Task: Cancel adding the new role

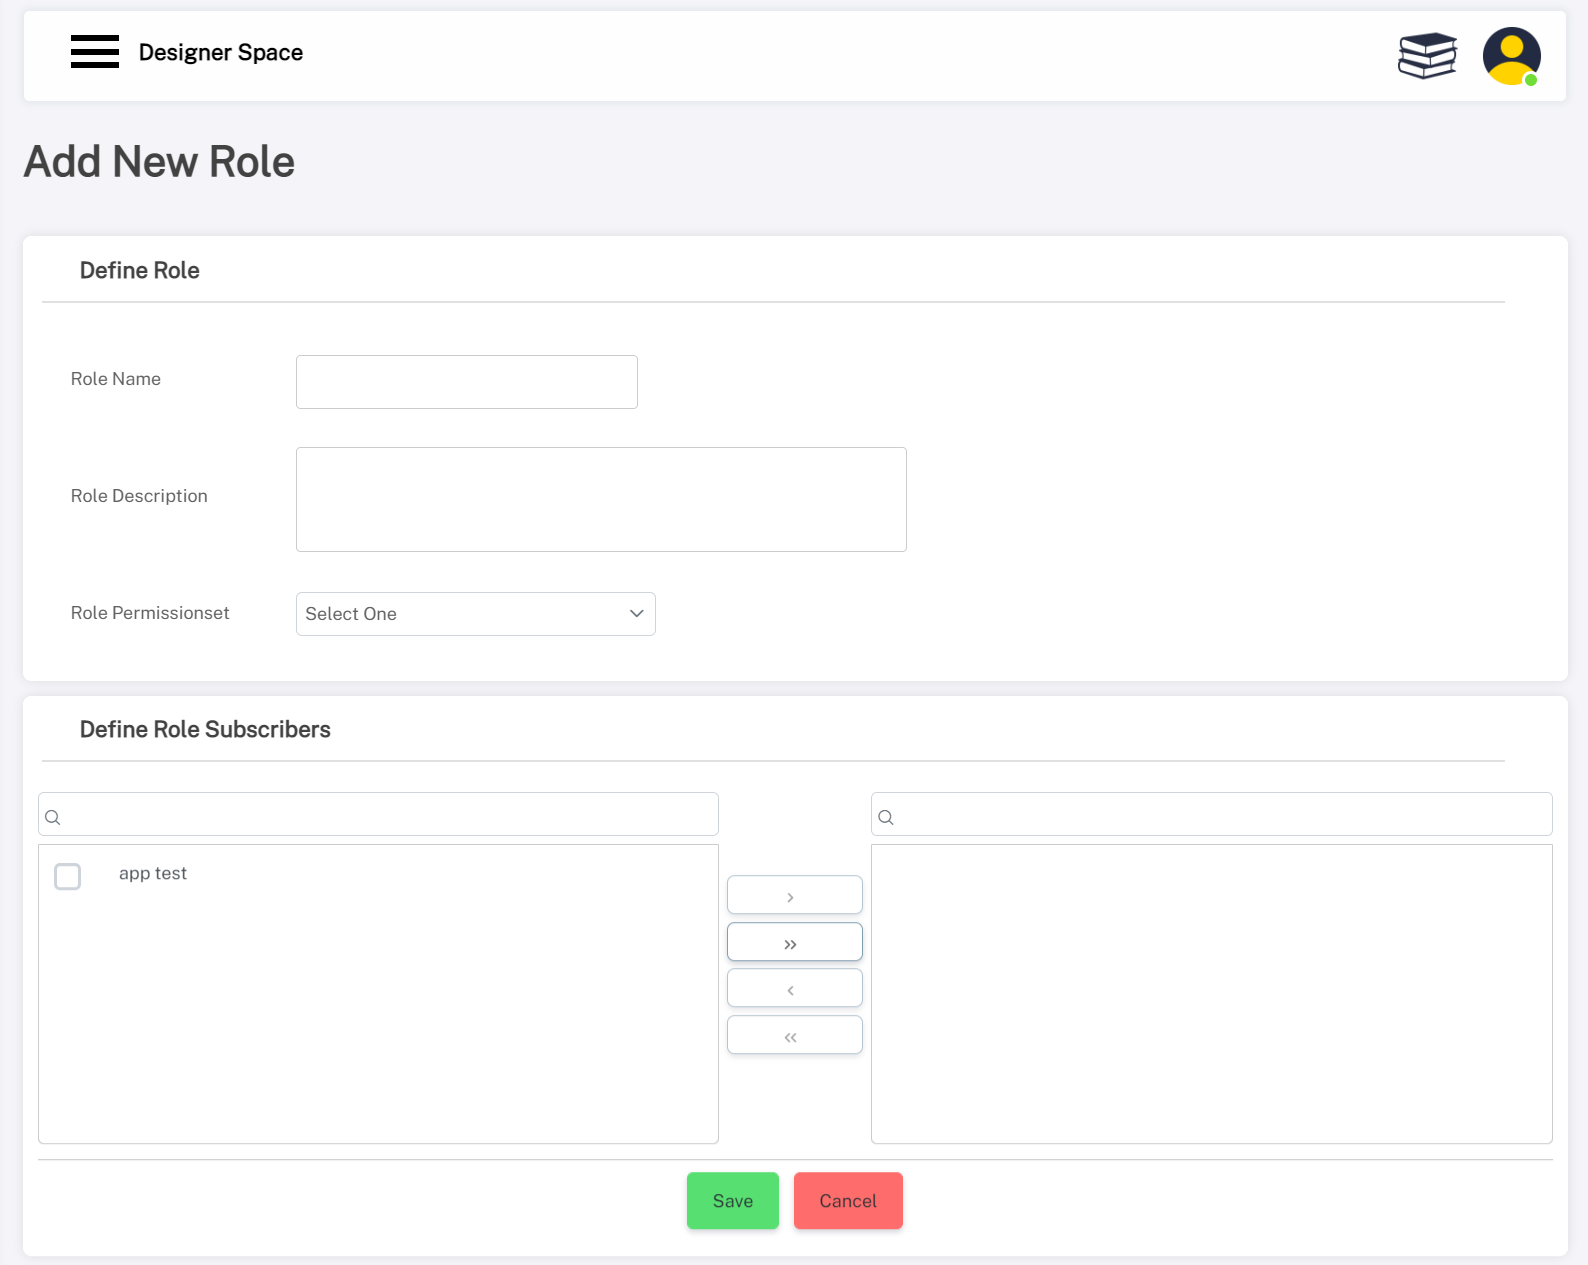Action: point(847,1201)
